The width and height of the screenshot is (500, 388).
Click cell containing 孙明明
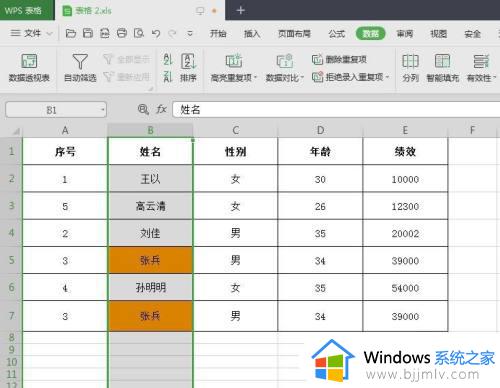tap(150, 288)
